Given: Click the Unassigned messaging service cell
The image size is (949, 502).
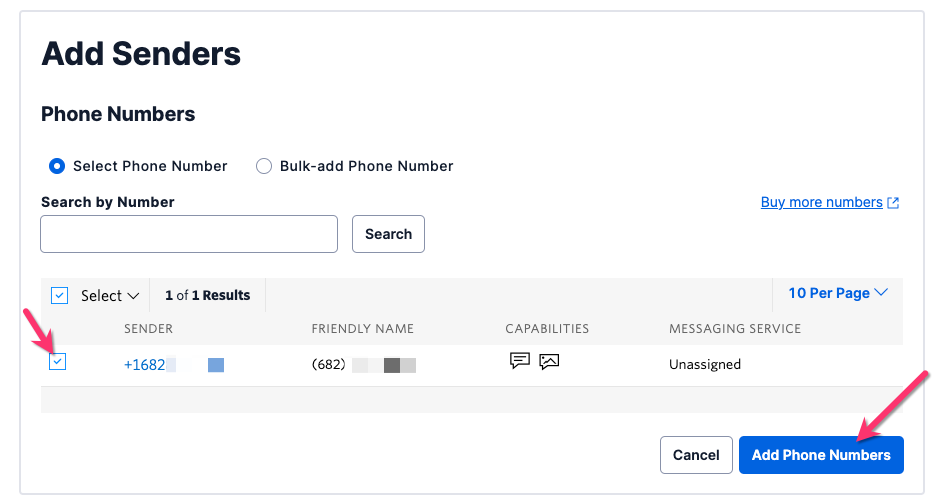Looking at the screenshot, I should (x=704, y=365).
